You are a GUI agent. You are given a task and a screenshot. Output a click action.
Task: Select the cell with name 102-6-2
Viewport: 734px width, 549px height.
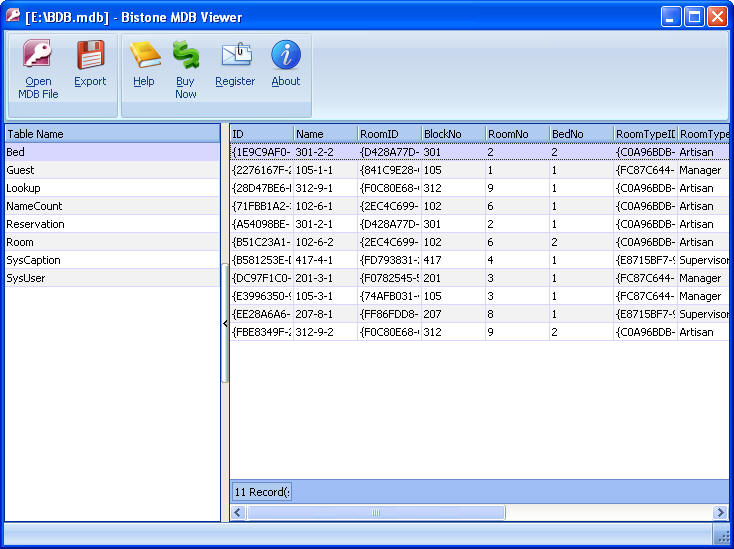pyautogui.click(x=326, y=242)
